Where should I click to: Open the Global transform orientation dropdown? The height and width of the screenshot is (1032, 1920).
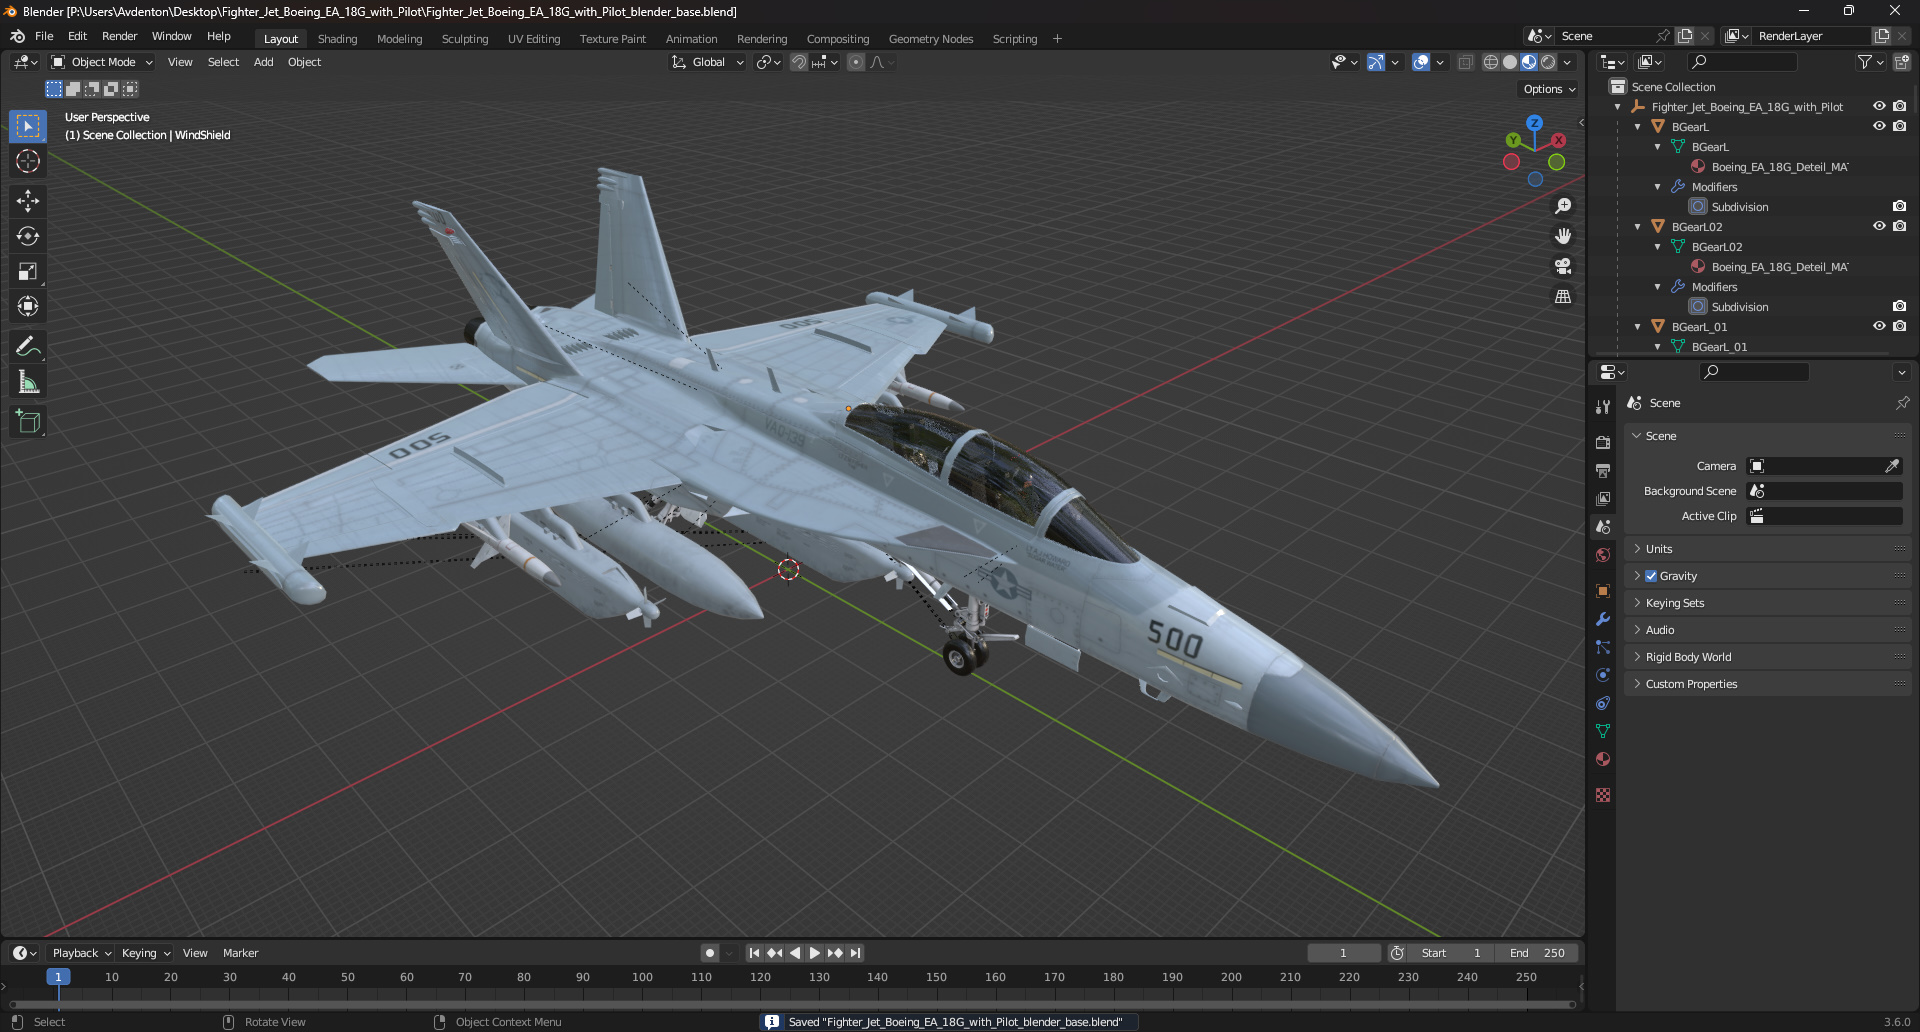coord(707,62)
